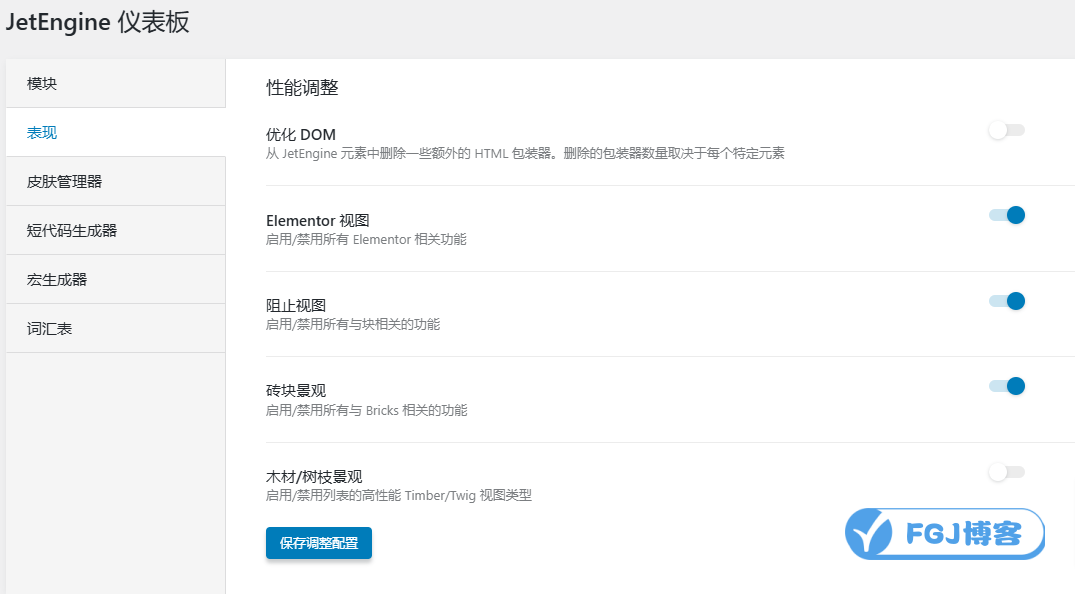Enable the 木材/树枝景观 toggle
Screen dimensions: 1075x594
tap(1006, 472)
